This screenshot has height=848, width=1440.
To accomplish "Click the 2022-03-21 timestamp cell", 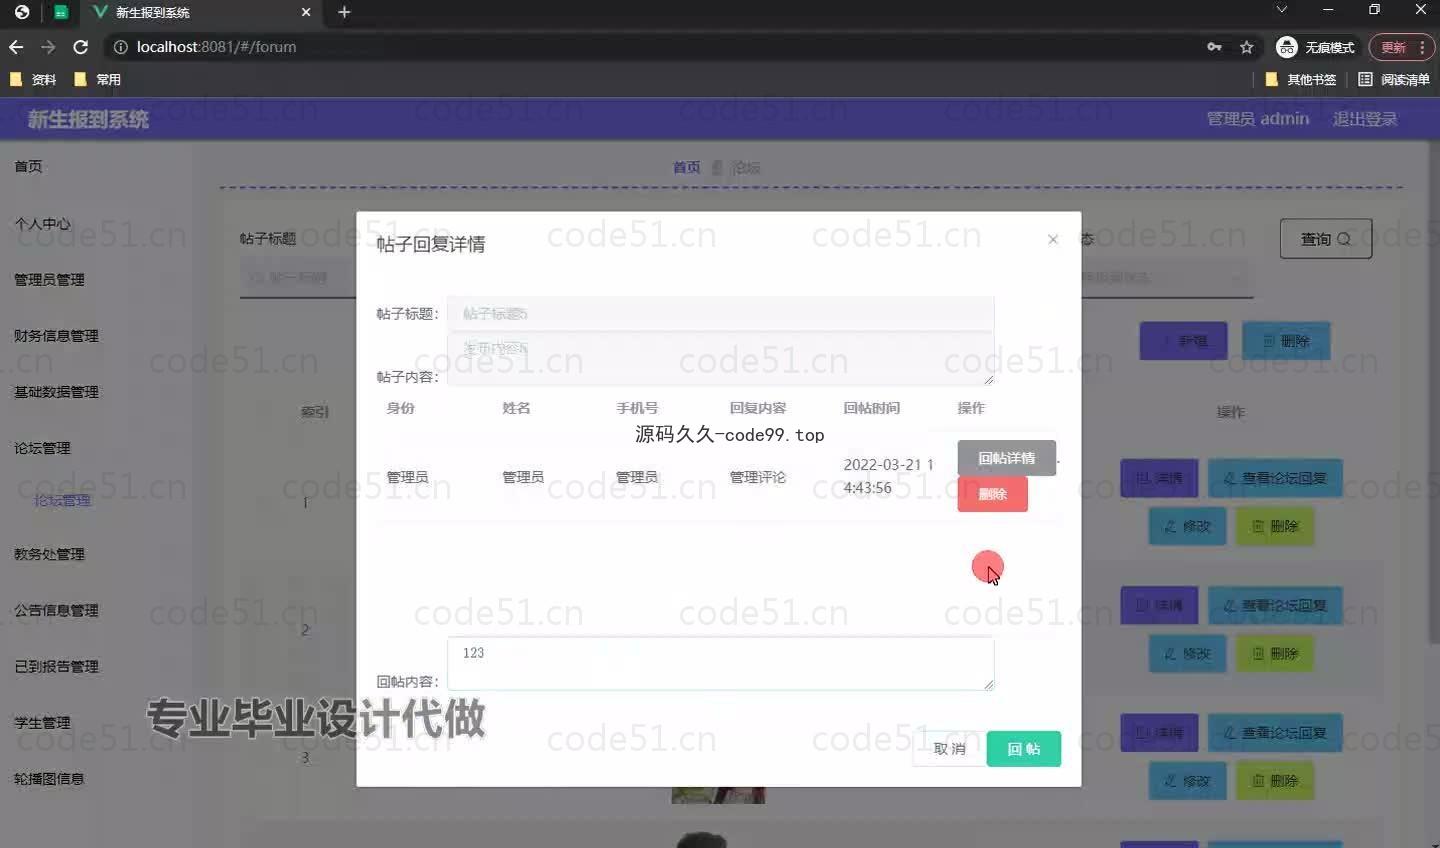I will pos(888,476).
